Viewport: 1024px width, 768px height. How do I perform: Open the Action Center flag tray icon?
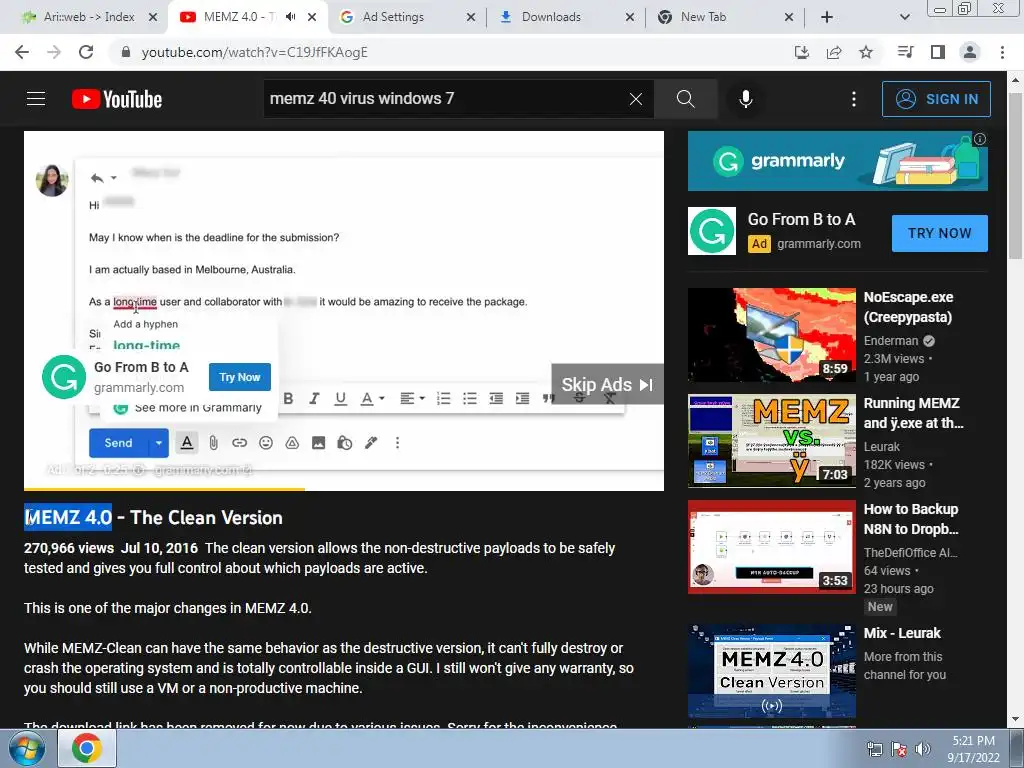tap(899, 749)
